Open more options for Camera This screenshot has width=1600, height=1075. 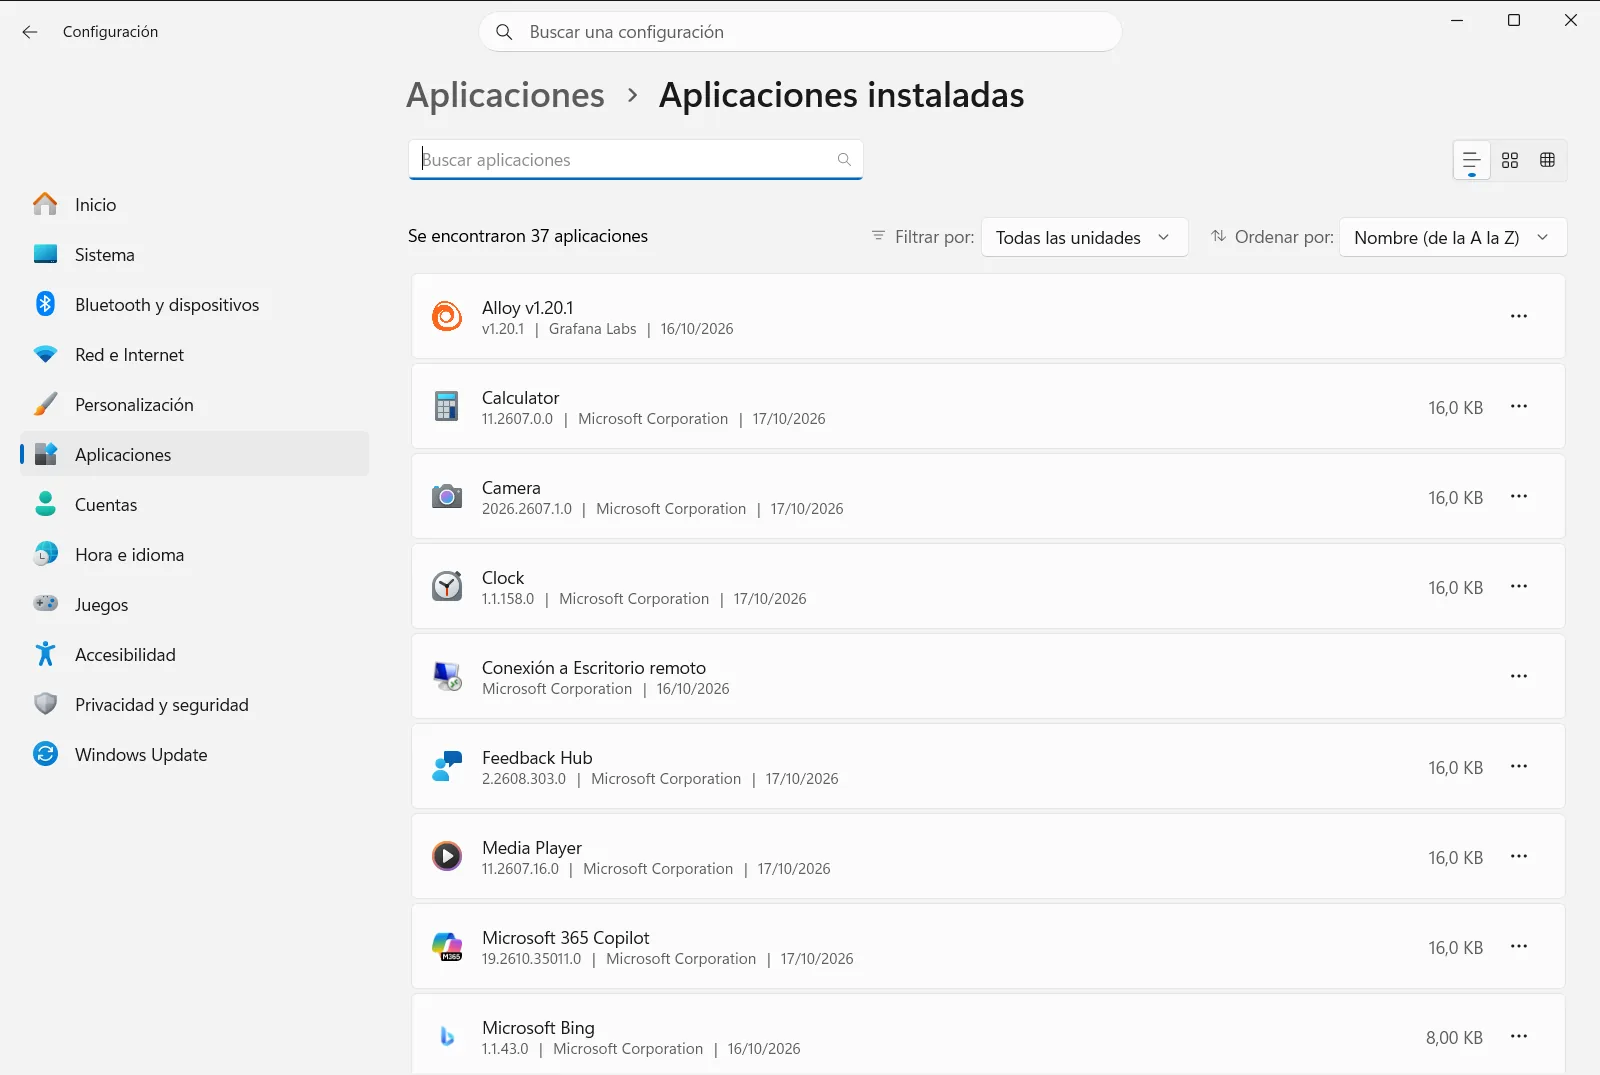pyautogui.click(x=1519, y=496)
